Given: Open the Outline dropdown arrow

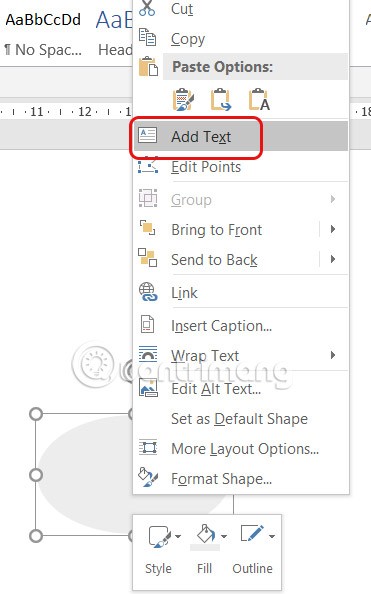Looking at the screenshot, I should [x=272, y=536].
